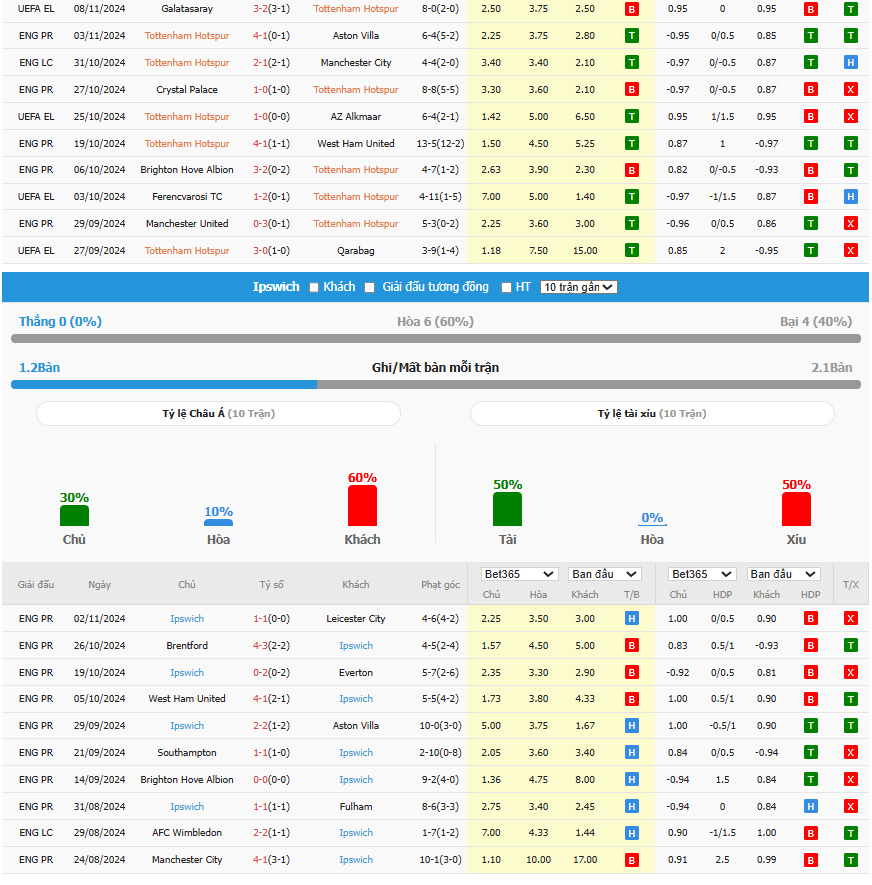Click the blue H badge in Southampton row

pos(632,753)
